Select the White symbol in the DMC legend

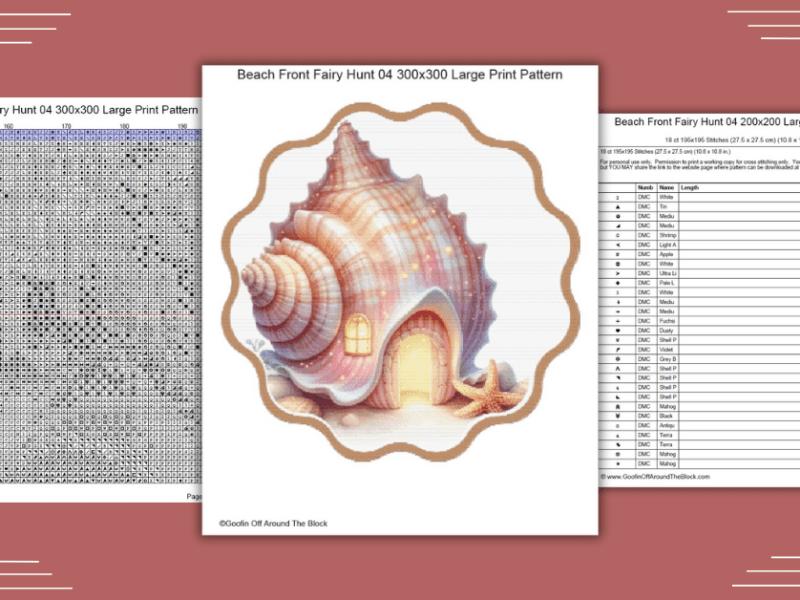pos(617,197)
